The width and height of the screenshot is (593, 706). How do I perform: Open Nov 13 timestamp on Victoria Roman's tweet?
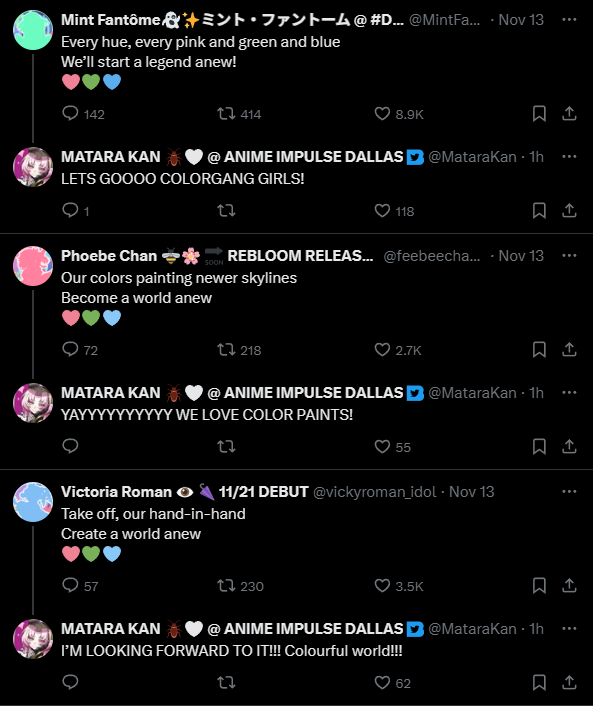coord(471,492)
